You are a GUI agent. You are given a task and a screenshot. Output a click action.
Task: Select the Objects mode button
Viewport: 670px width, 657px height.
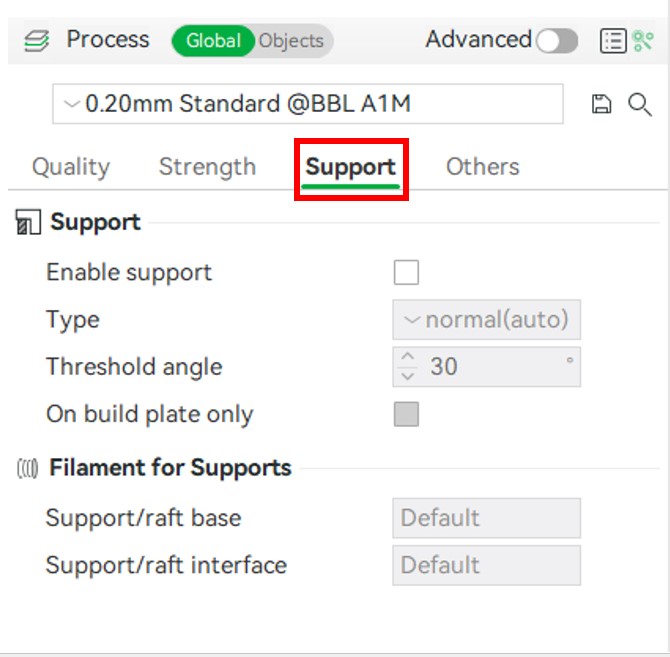click(291, 41)
